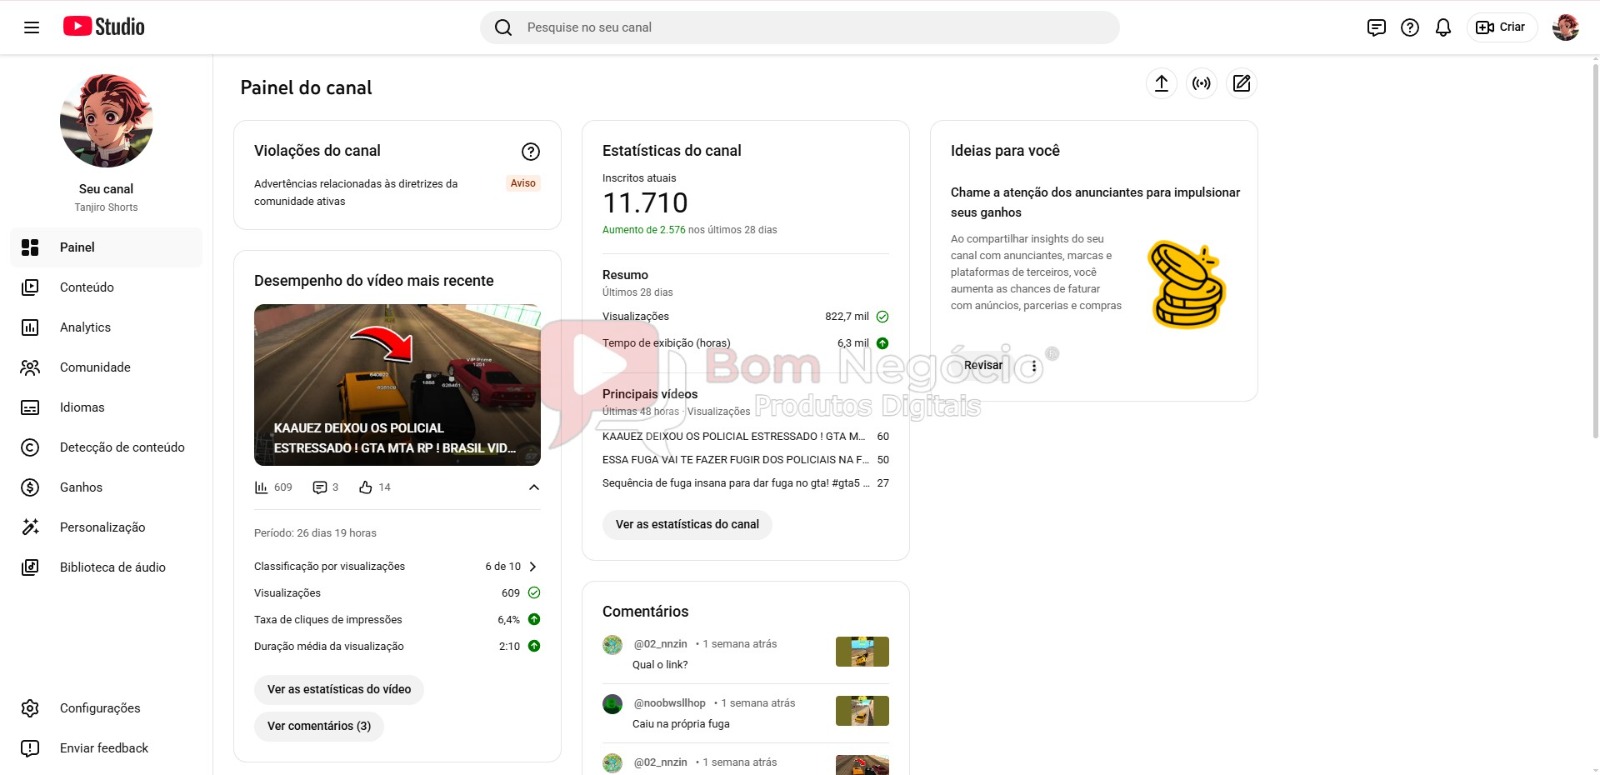Open the three-dot menu next to Revisar
This screenshot has height=775, width=1600.
tap(1034, 366)
